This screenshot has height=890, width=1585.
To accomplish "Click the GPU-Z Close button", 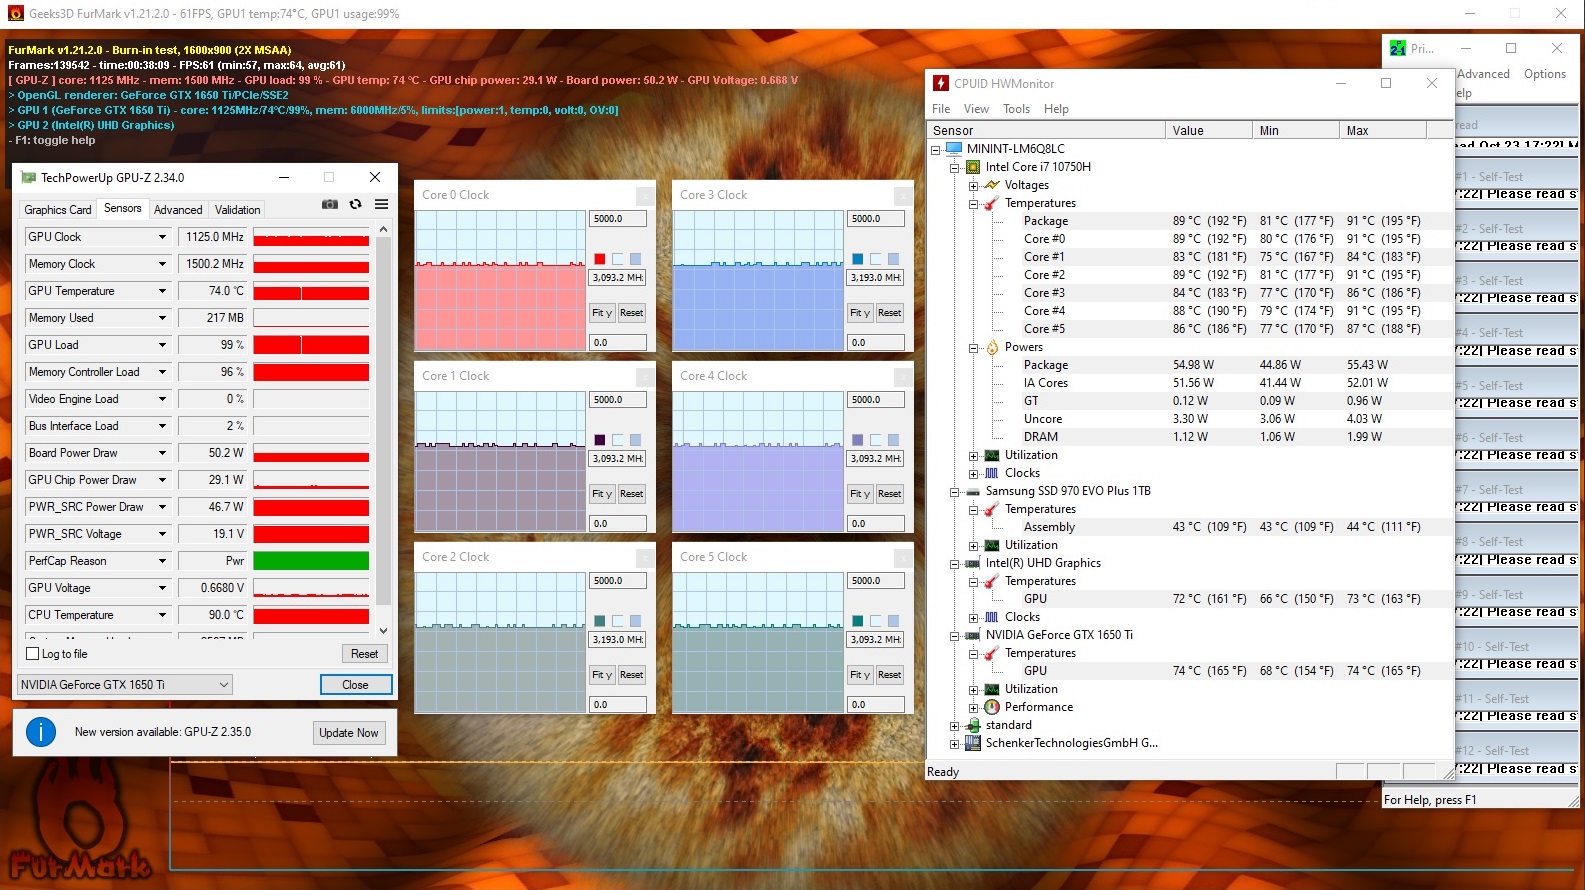I will 355,685.
